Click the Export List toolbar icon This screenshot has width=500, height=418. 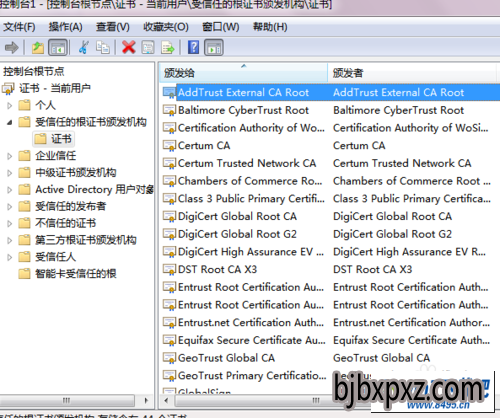point(168,47)
